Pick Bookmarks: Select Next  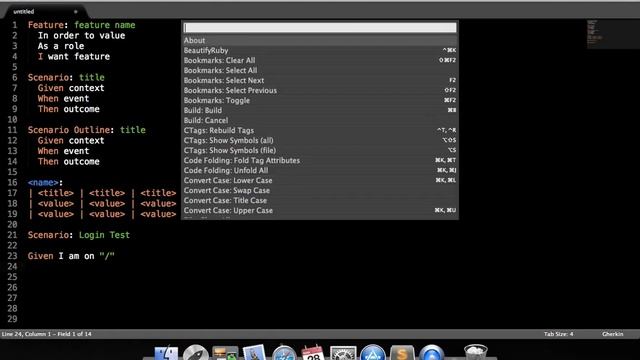click(x=320, y=80)
